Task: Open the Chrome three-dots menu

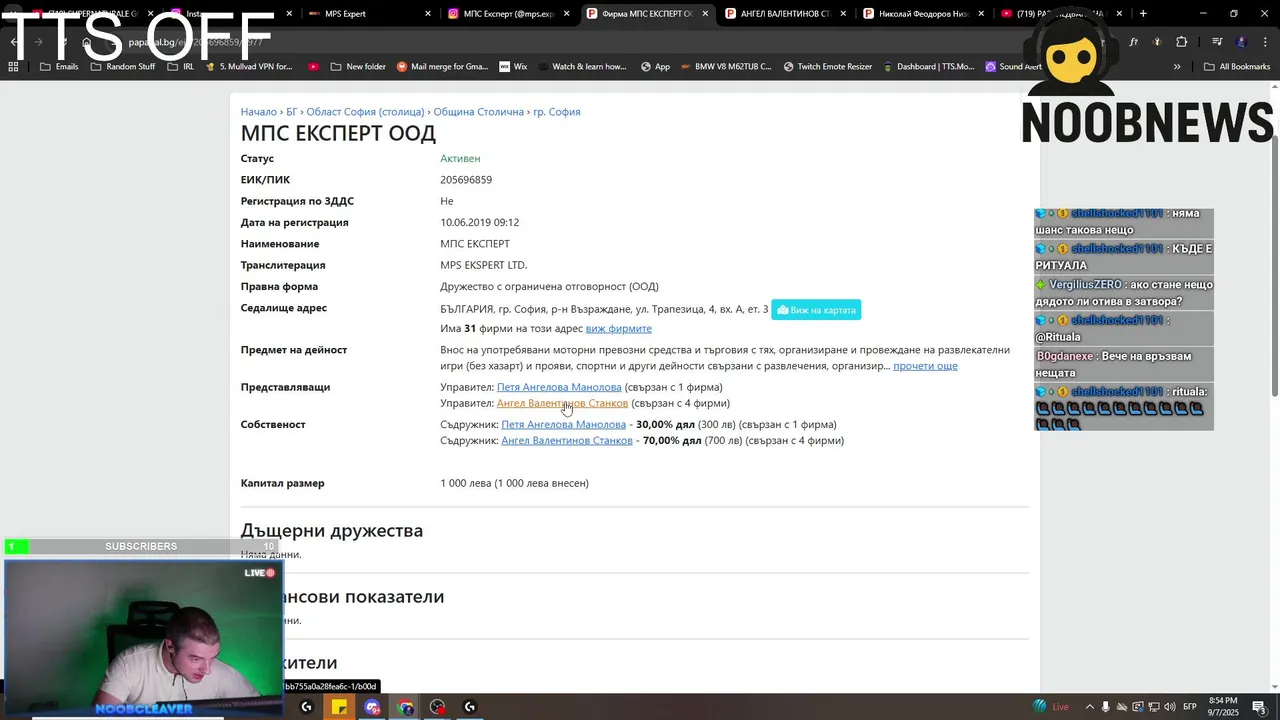Action: [x=1264, y=42]
